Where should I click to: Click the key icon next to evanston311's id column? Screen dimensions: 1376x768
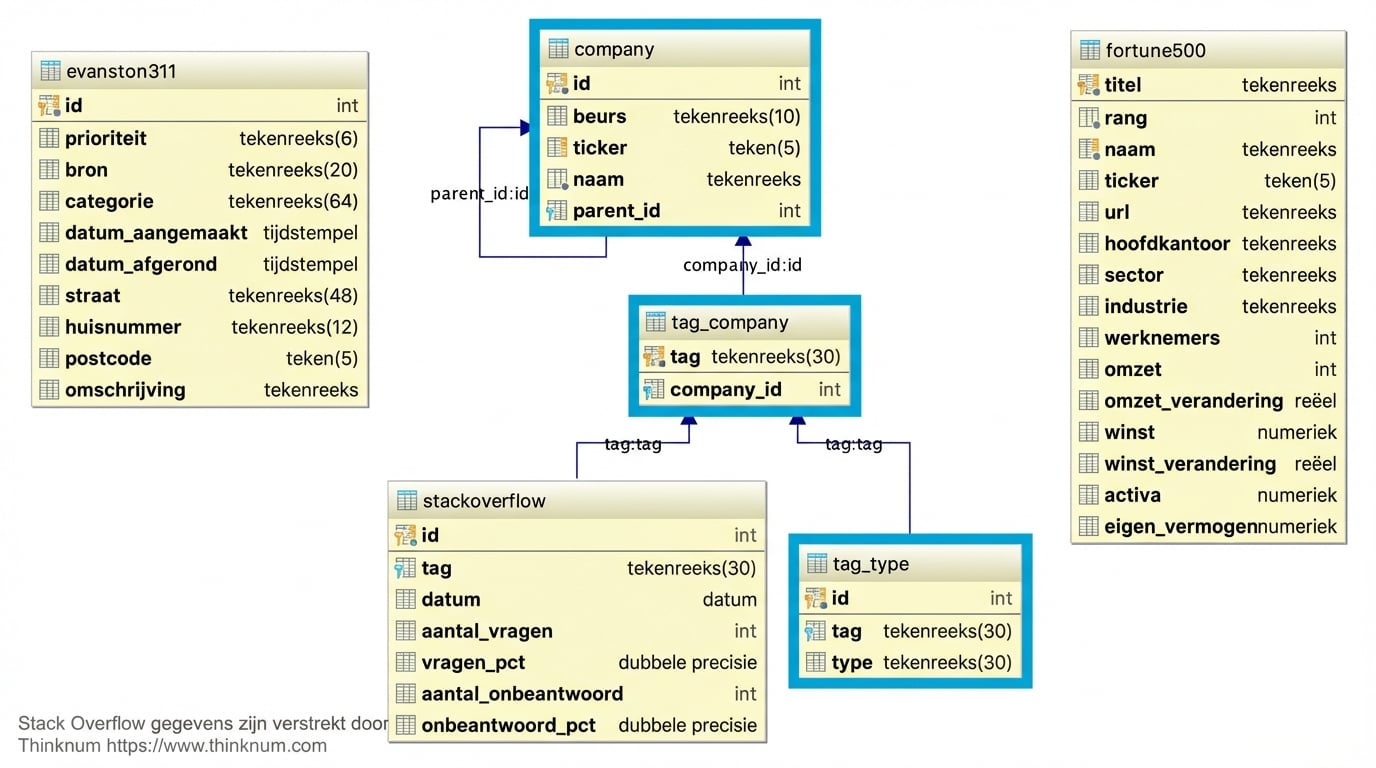tap(45, 105)
